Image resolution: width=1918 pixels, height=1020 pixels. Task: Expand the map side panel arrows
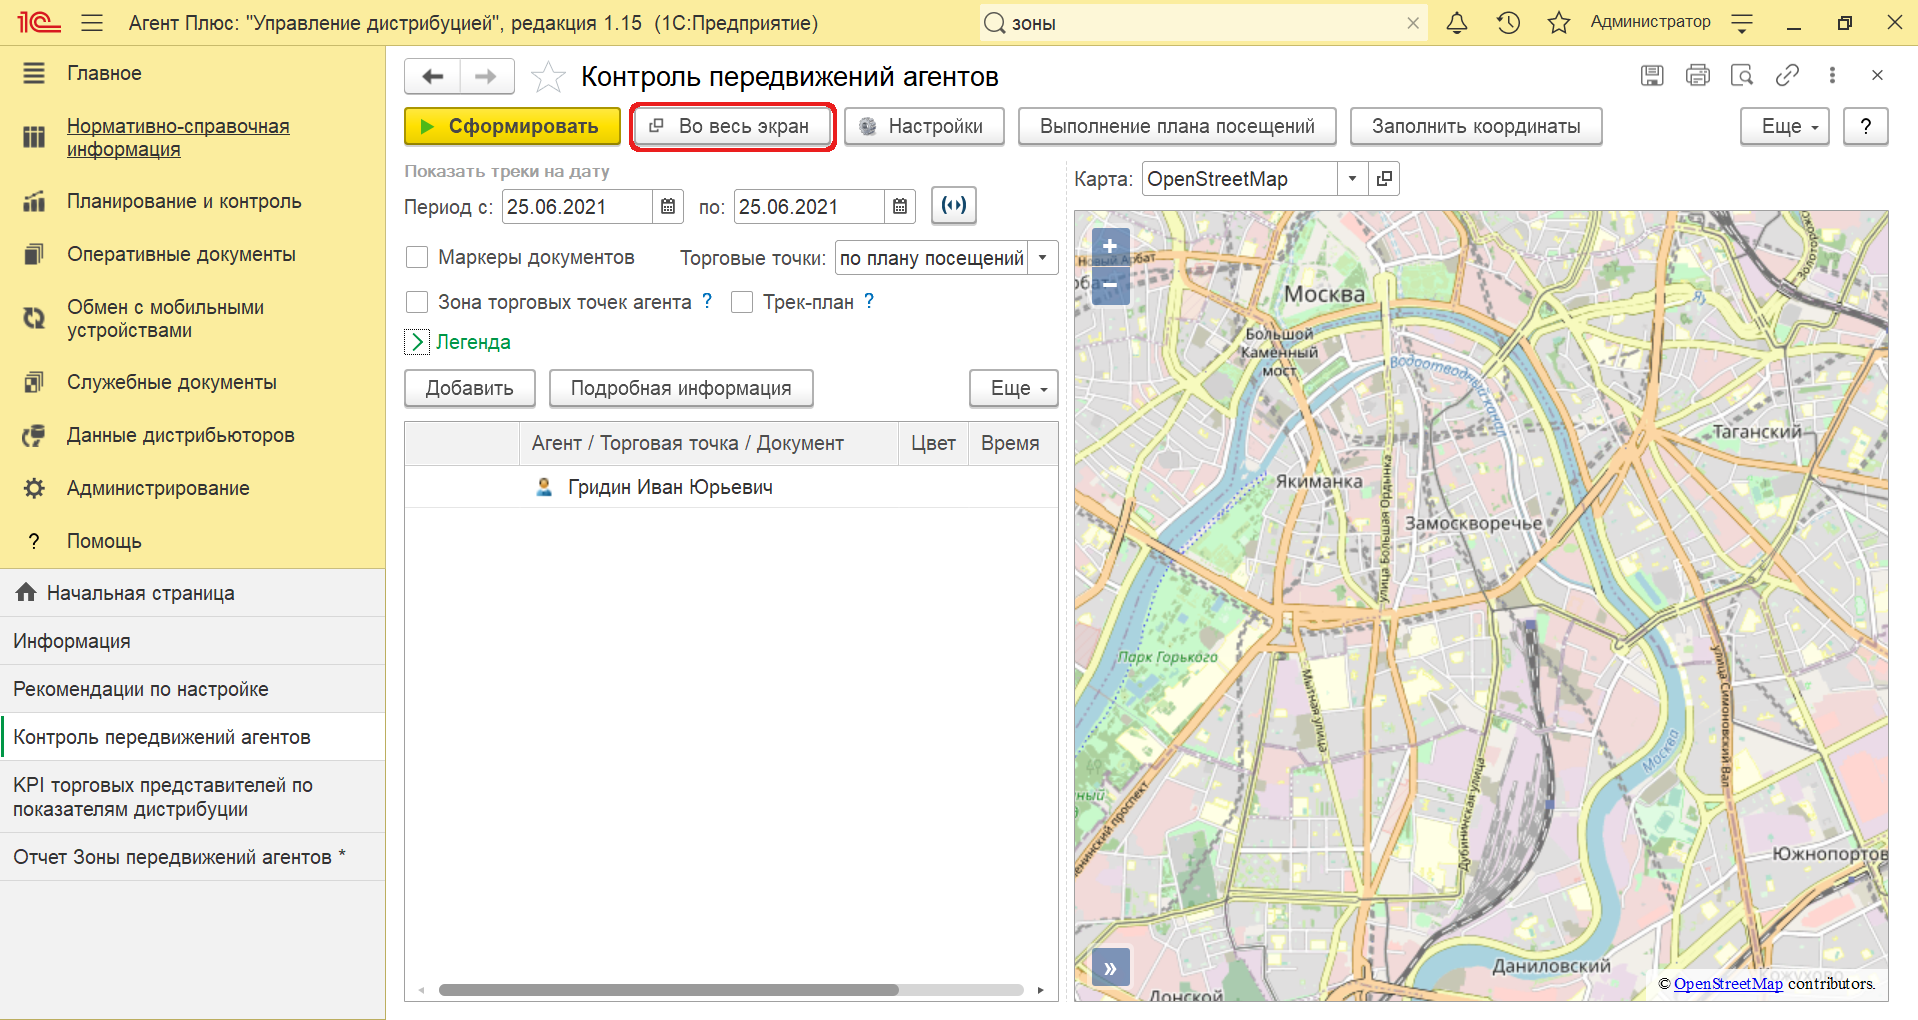[1110, 968]
